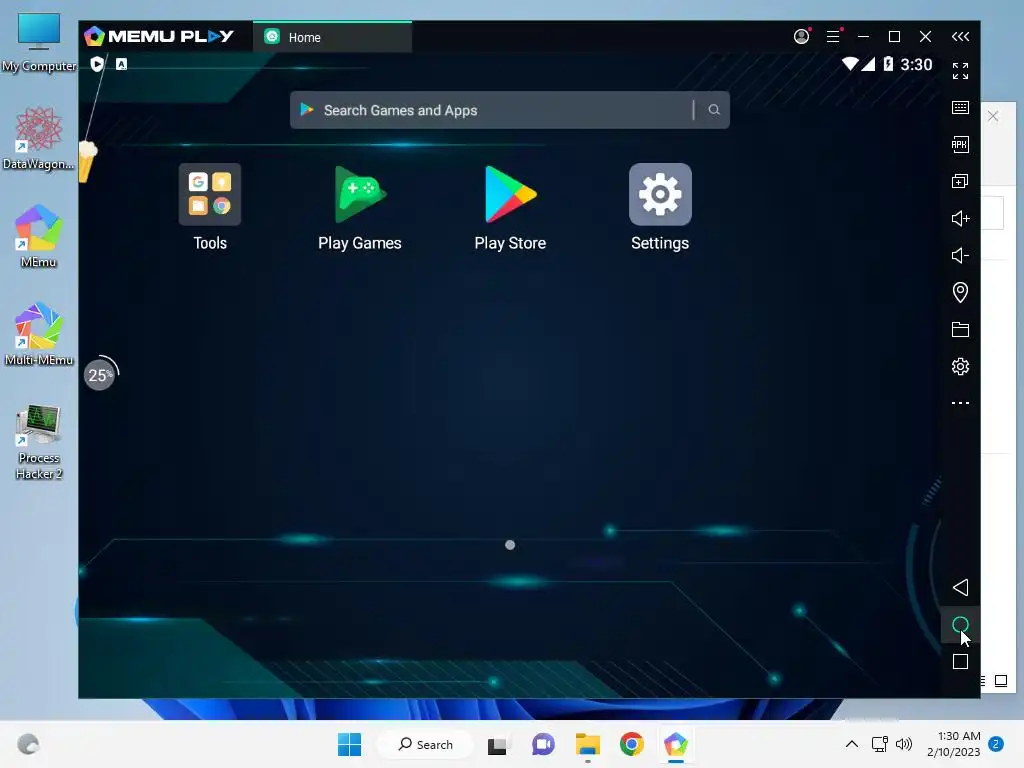Select the Process Hacker 2 shortcut
This screenshot has width=1024, height=768.
[39, 442]
